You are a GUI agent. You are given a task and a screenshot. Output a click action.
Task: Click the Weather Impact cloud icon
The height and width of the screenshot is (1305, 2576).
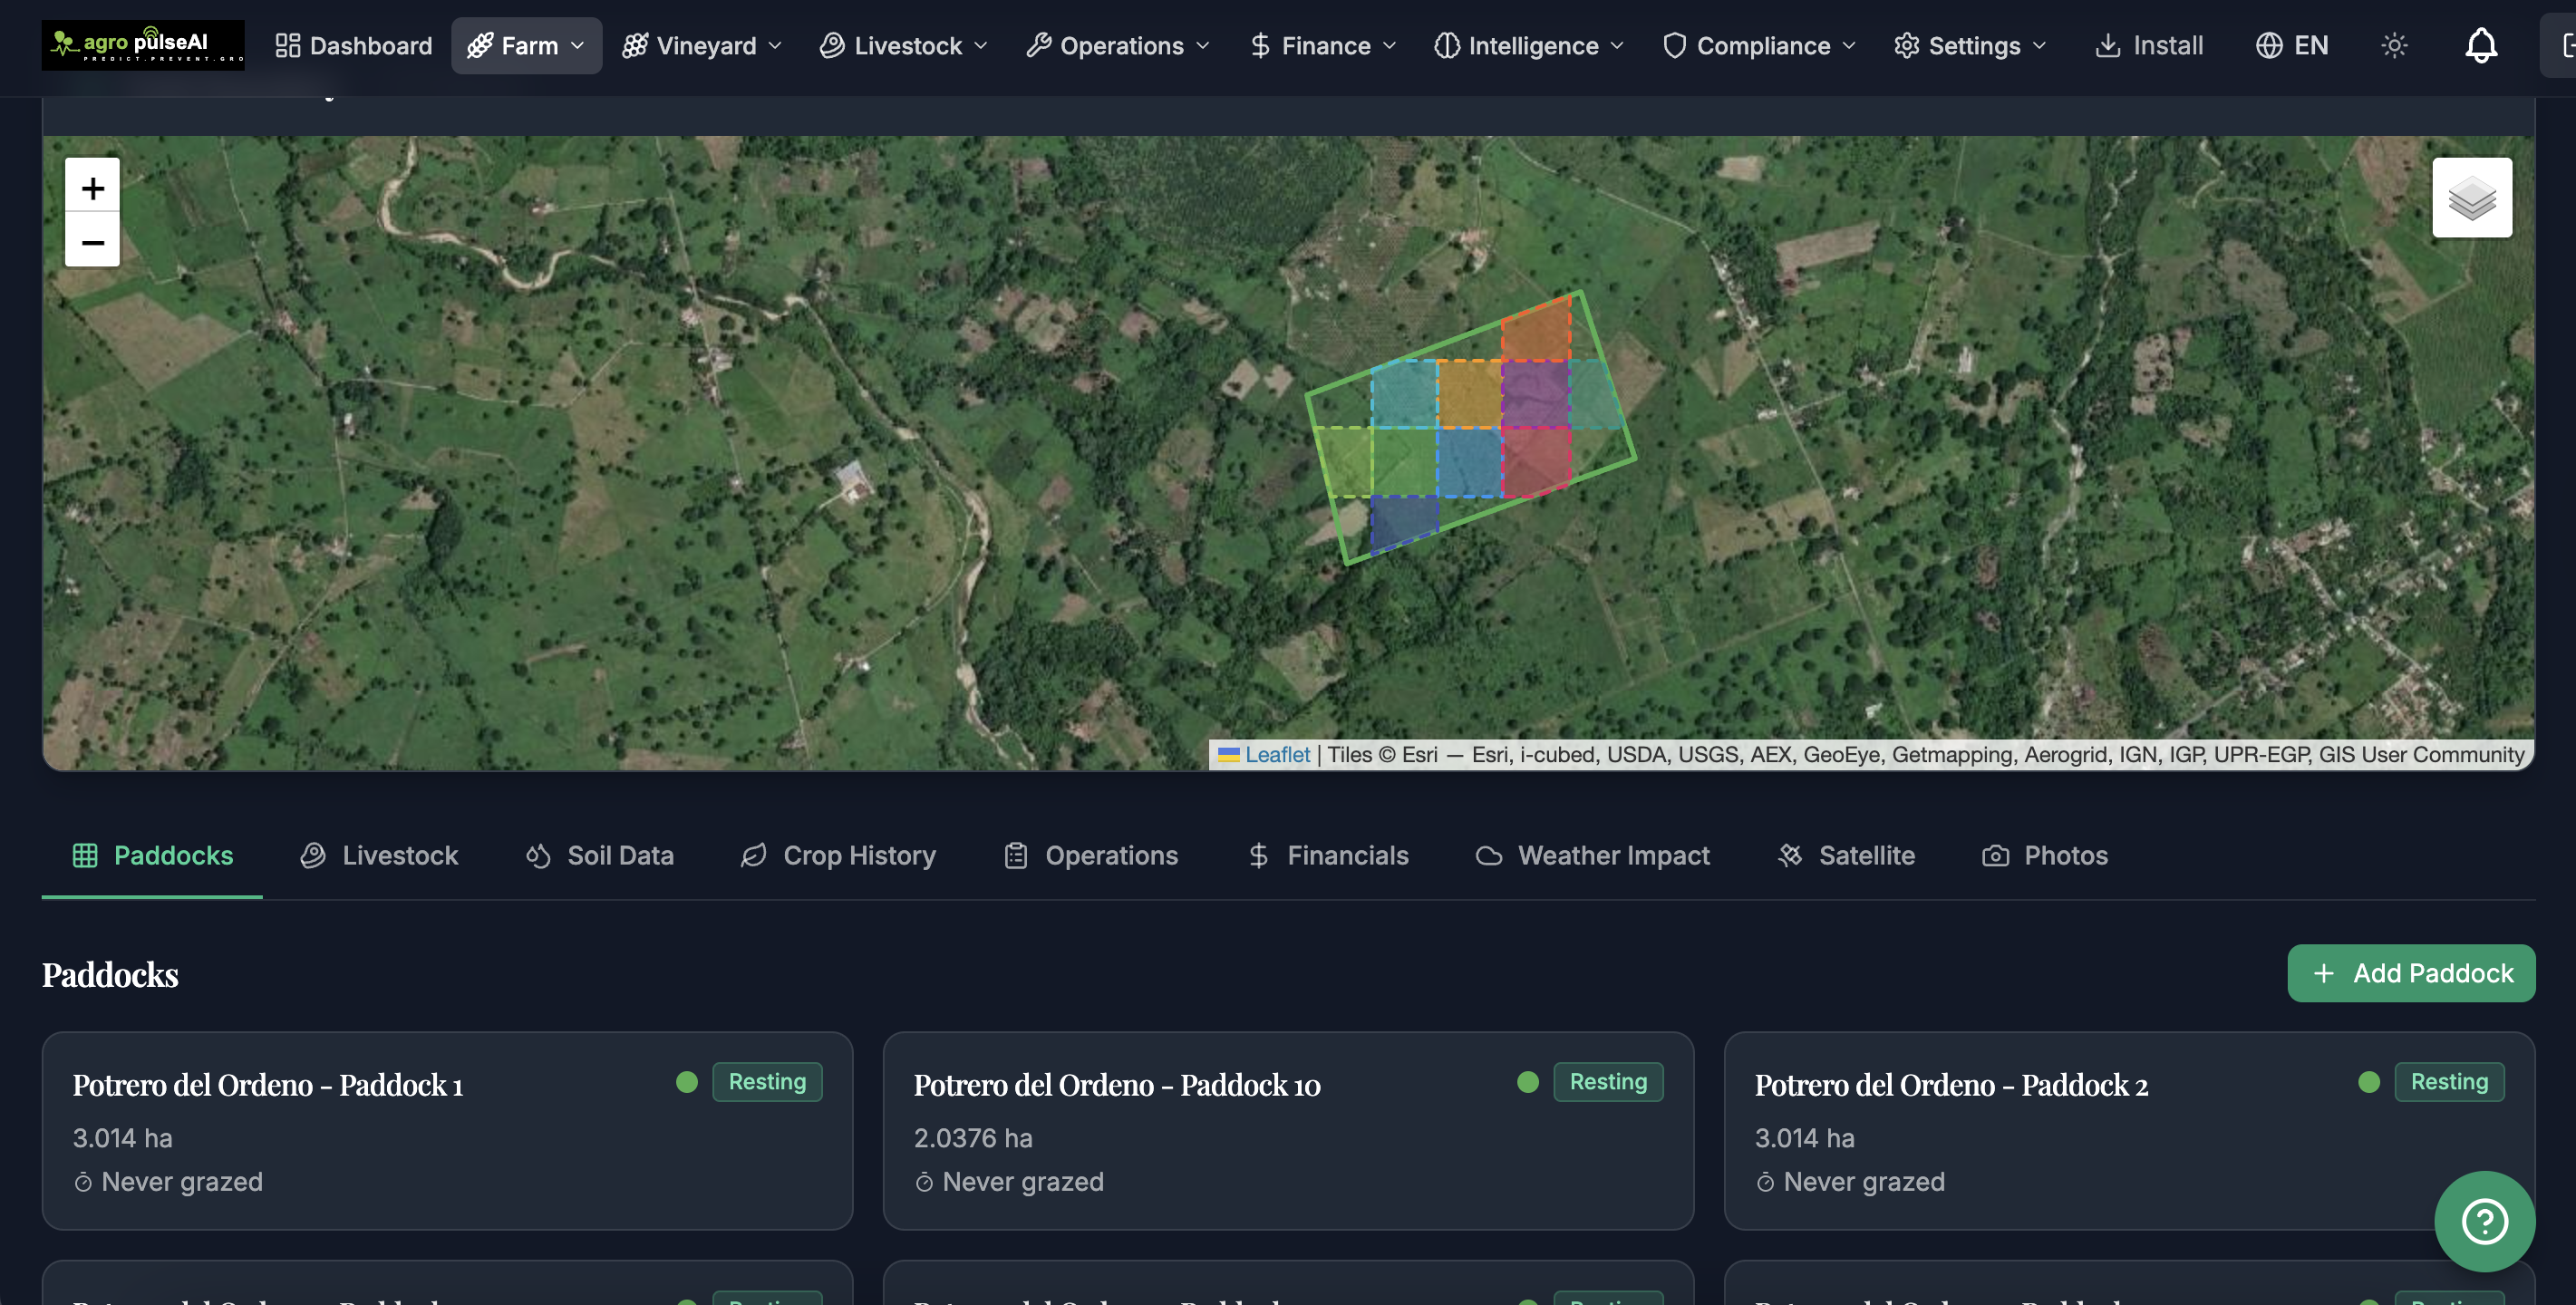tap(1489, 855)
